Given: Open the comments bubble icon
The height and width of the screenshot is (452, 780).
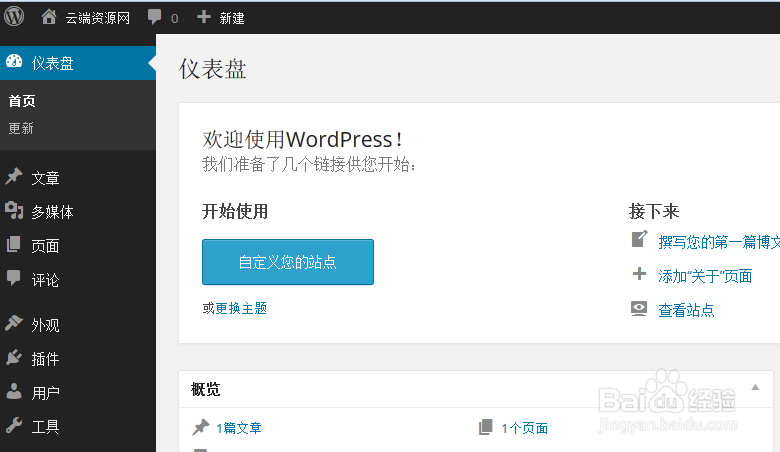Looking at the screenshot, I should click(x=155, y=17).
